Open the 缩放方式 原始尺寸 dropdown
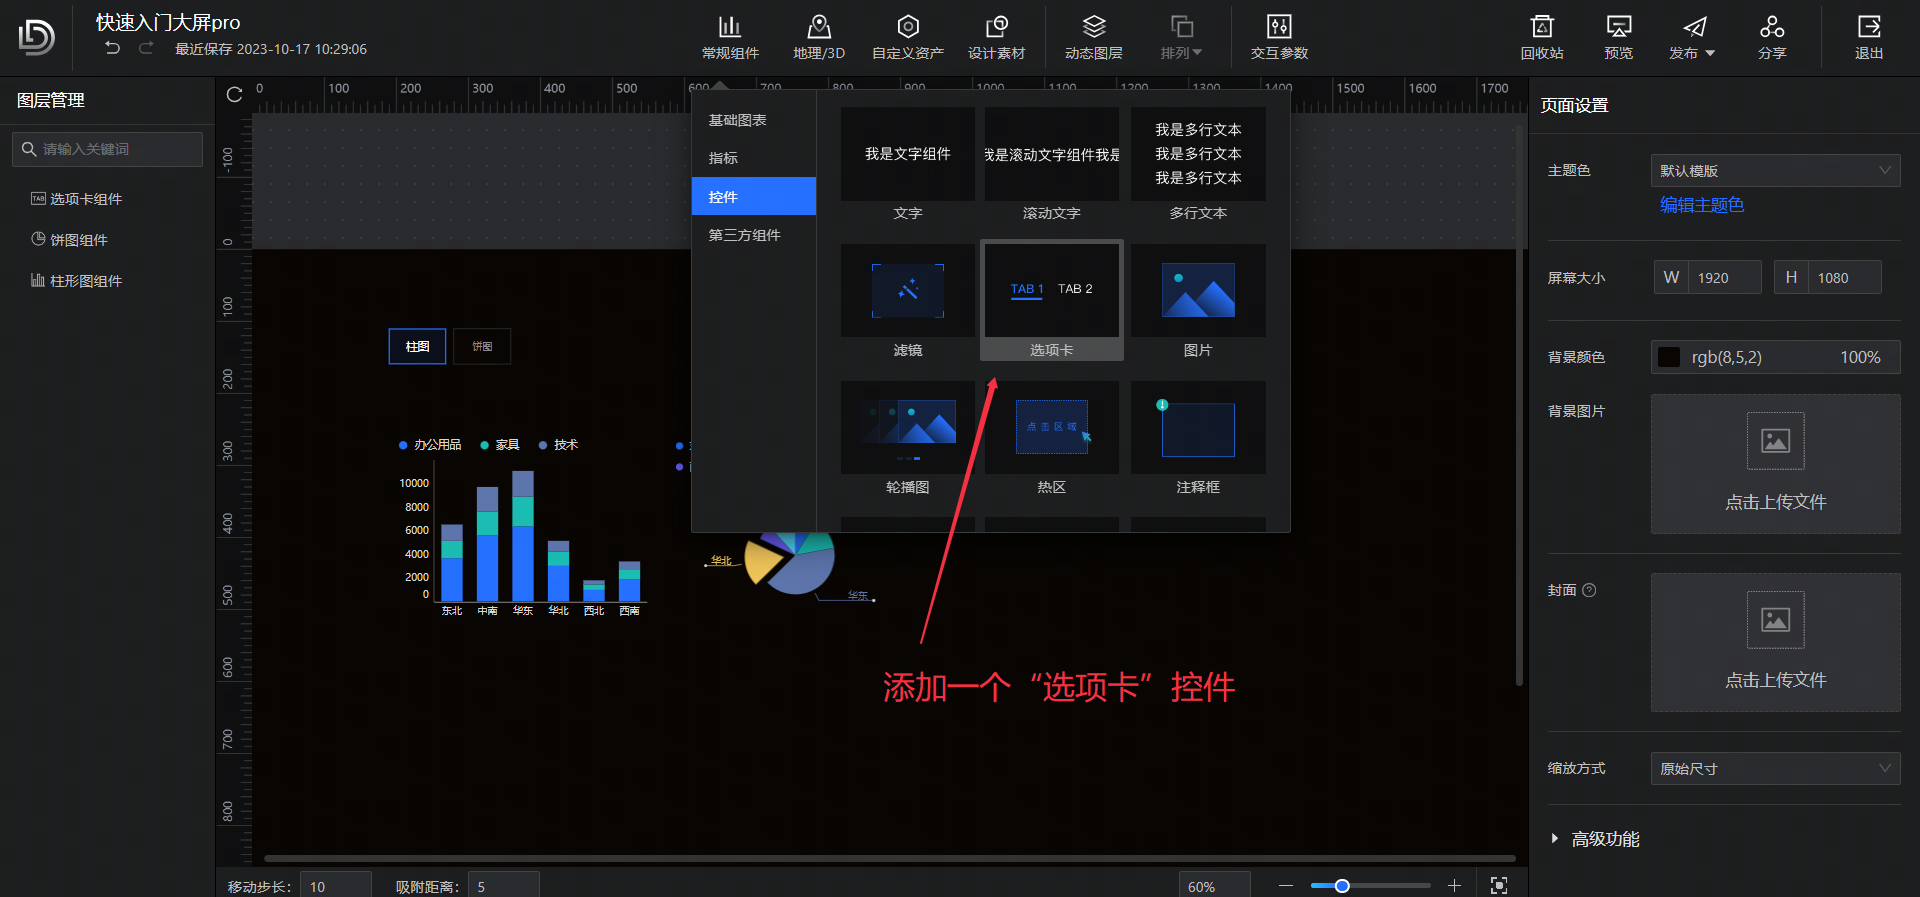 1775,769
